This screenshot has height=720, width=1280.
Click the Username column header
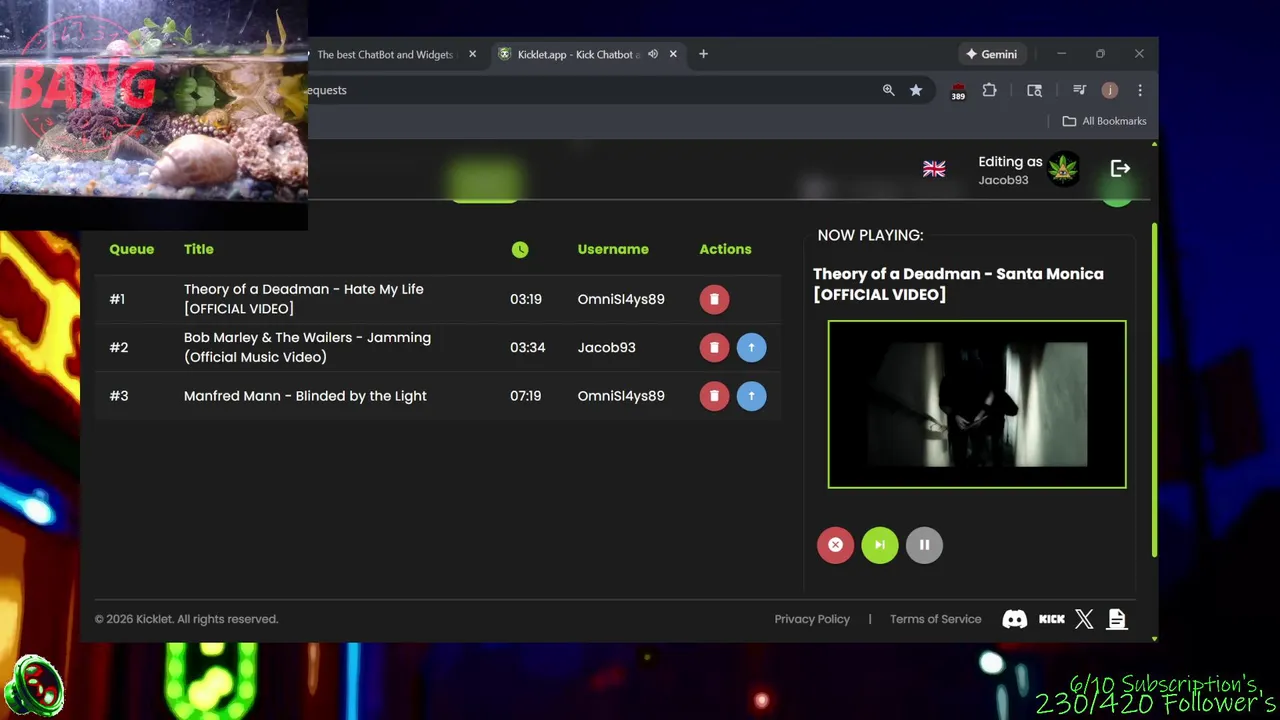coord(613,250)
